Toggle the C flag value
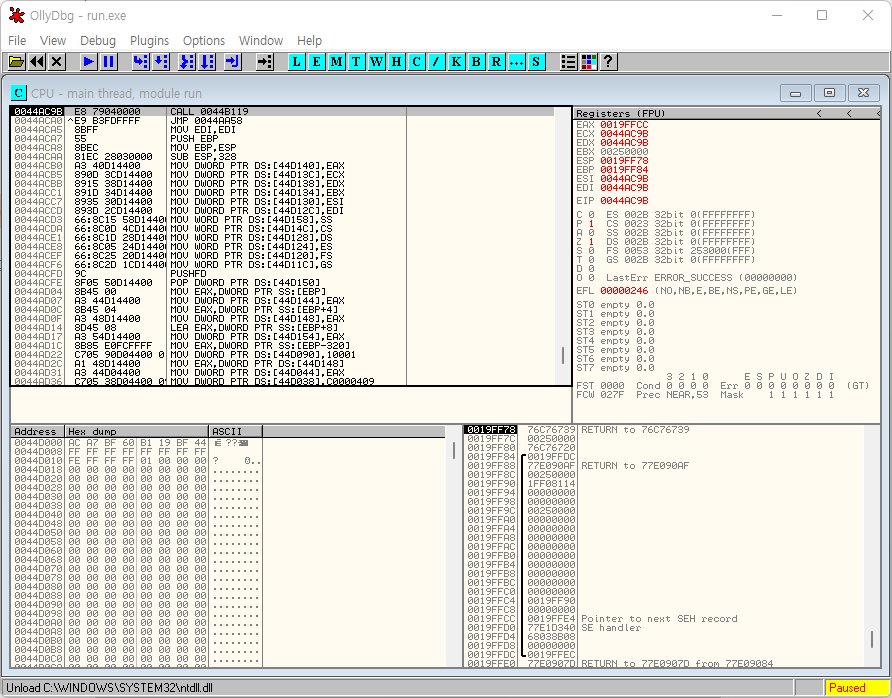892x698 pixels. (x=590, y=214)
